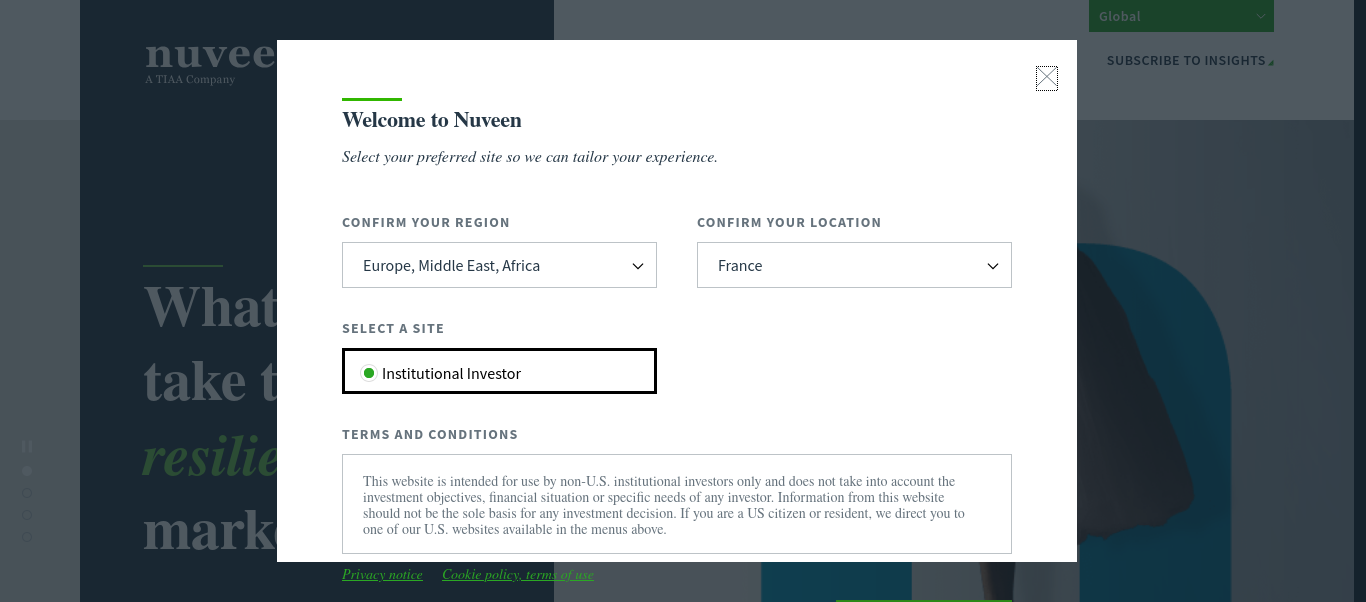1366x602 pixels.
Task: Click the Nuveen logo in the header
Action: pyautogui.click(x=210, y=60)
